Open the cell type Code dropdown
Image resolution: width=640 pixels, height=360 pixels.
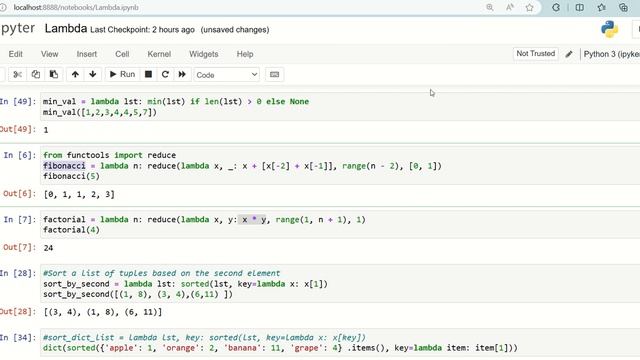[x=227, y=75]
